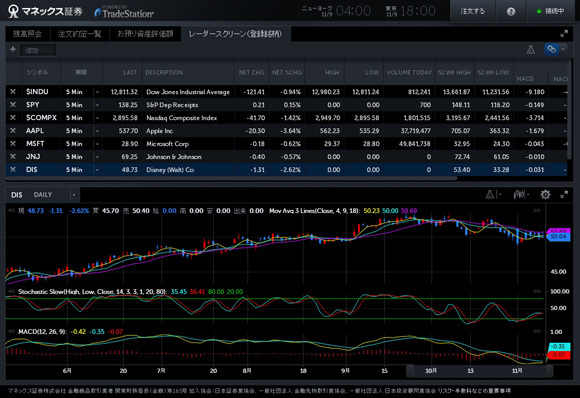Open interval dropdown for MSFT row

coord(97,144)
